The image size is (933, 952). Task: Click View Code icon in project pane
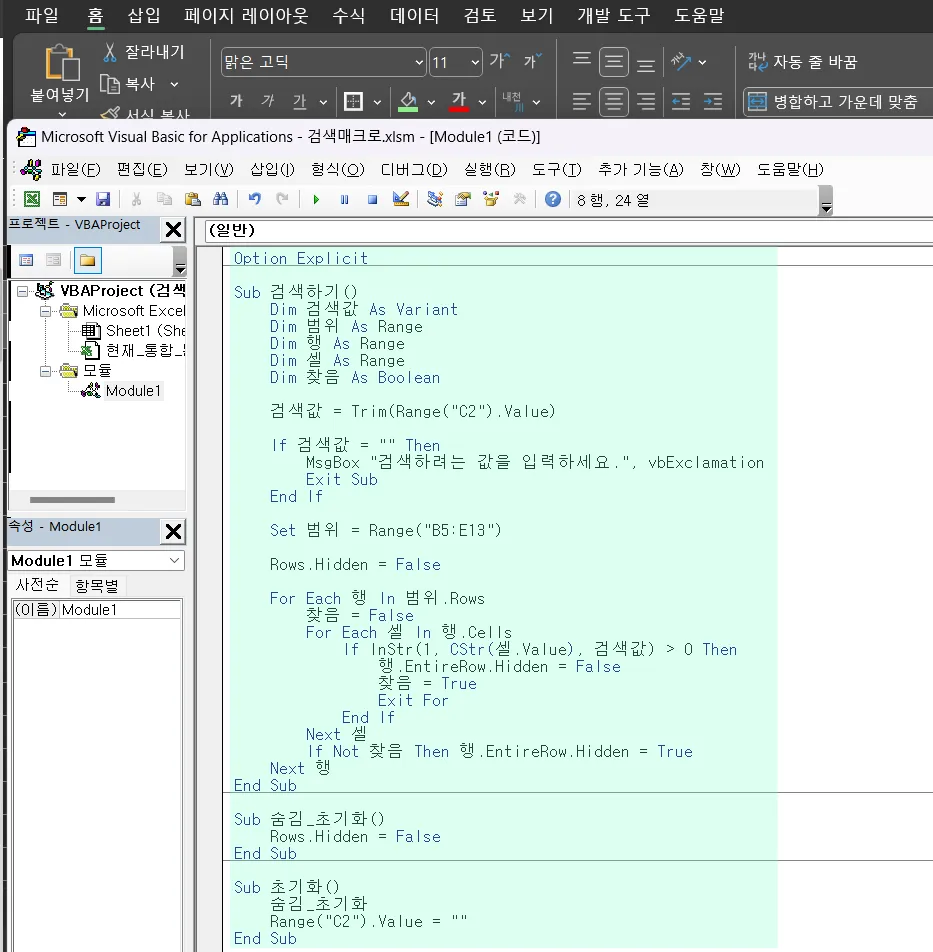click(x=26, y=260)
